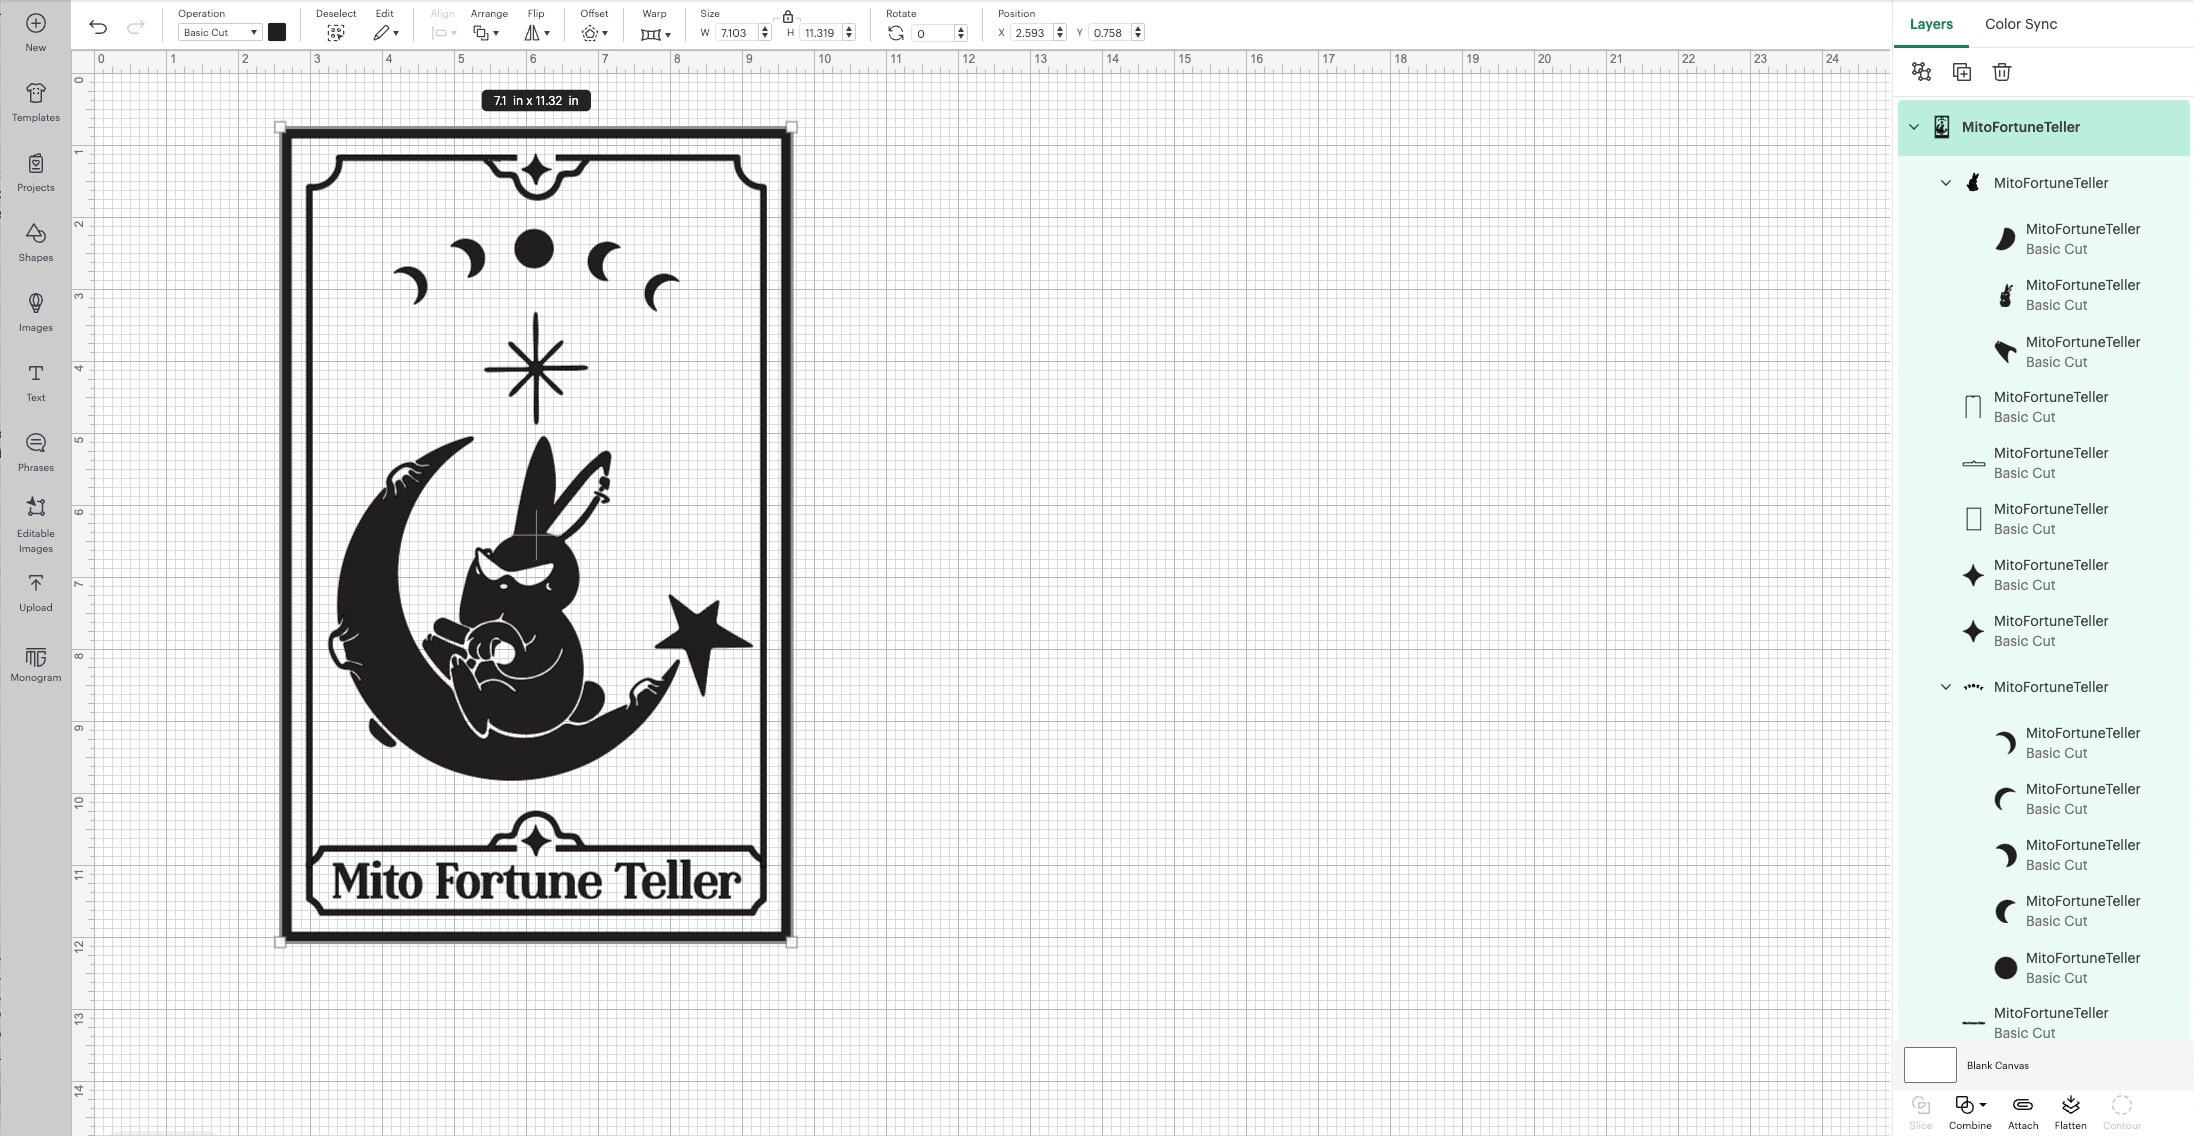Screen dimensions: 2194x1136
Task: Click the Height stepper arrows
Action: 849,33
